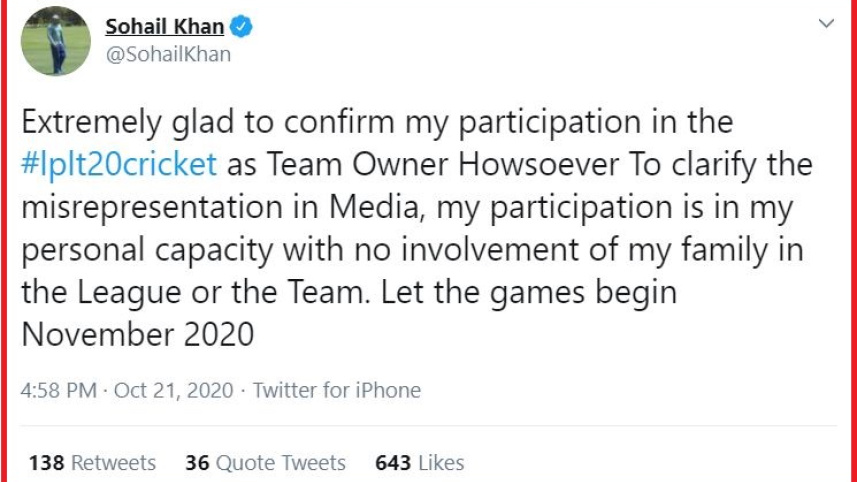
Task: Open the #Iplt20cricket hashtag
Action: [x=119, y=165]
